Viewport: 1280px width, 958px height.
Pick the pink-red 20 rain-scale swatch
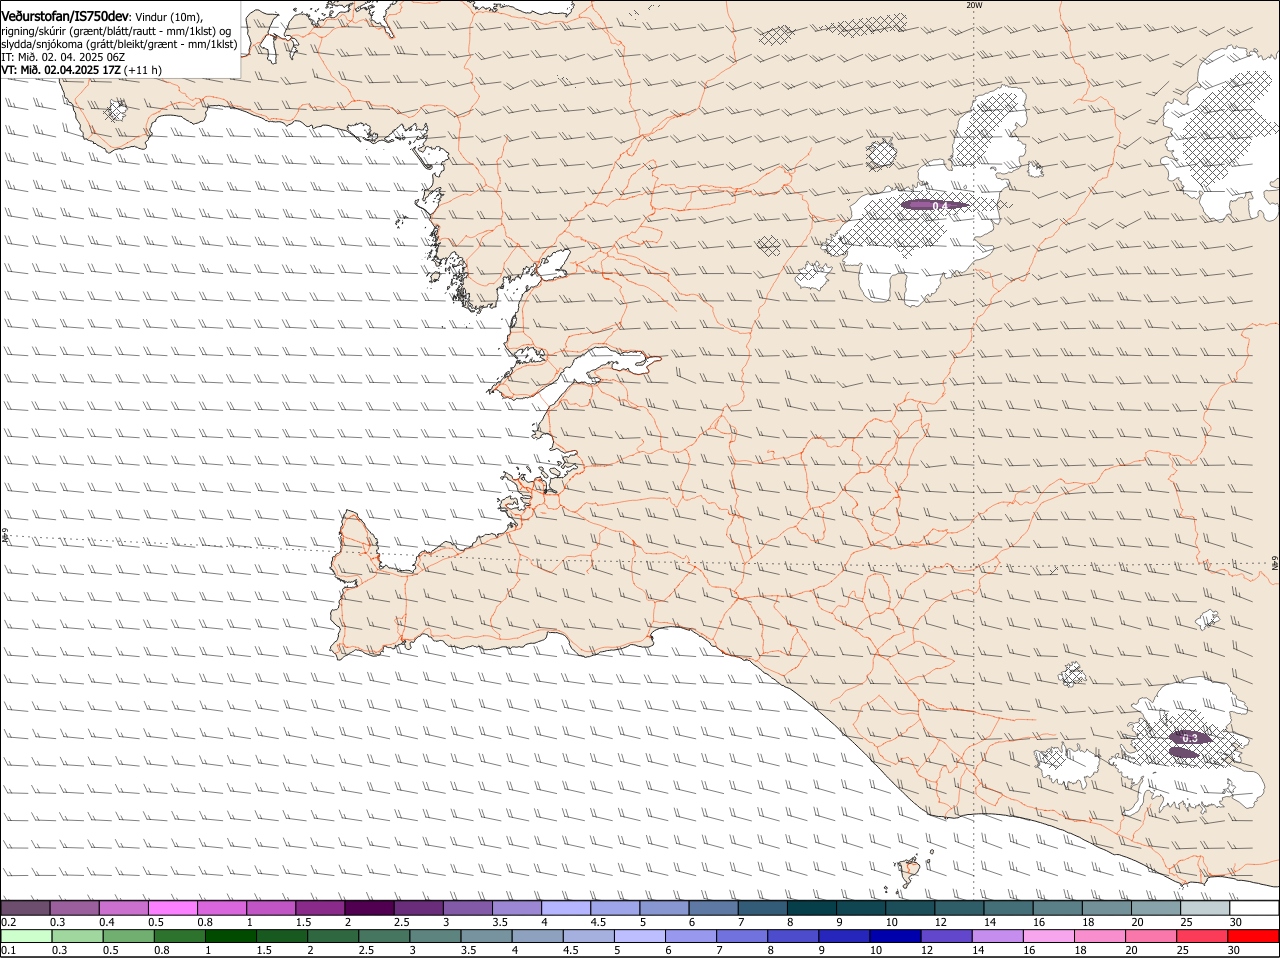tap(1152, 936)
